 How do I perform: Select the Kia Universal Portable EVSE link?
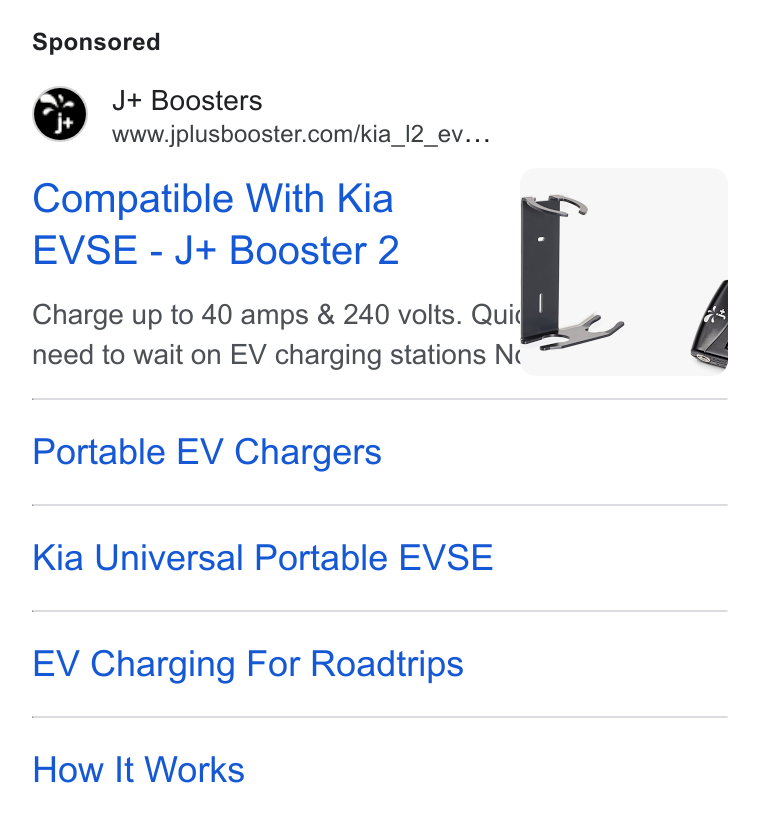tap(263, 557)
